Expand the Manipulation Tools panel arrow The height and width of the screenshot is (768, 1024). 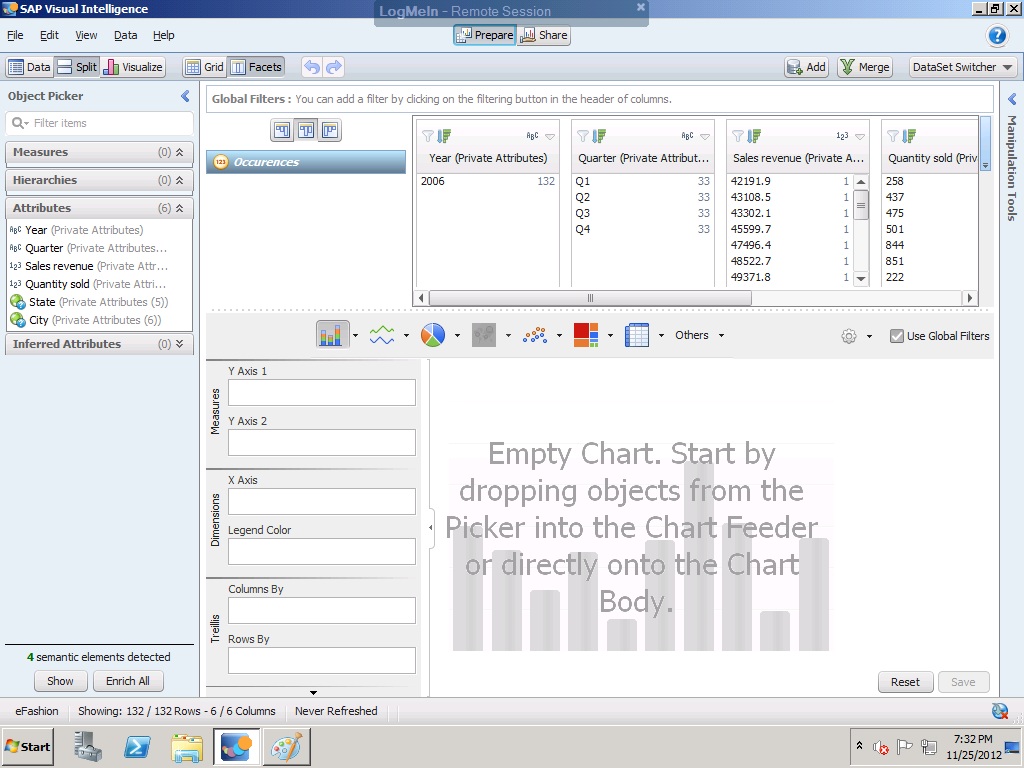tap(1012, 99)
